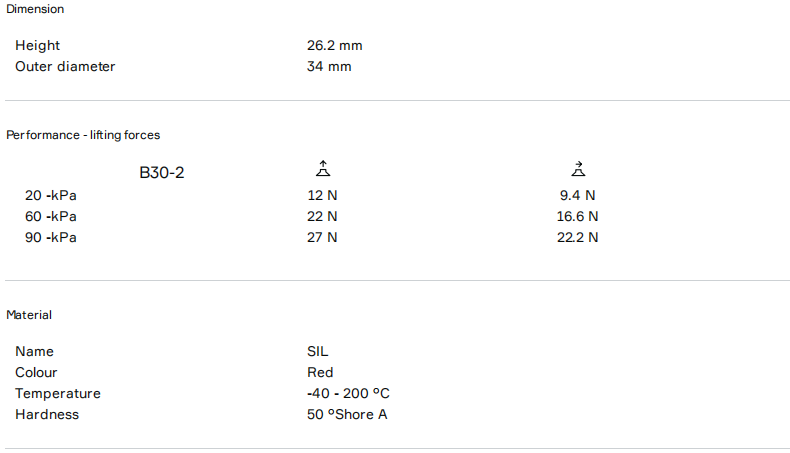This screenshot has height=453, width=790.
Task: Select the 34 mm diameter value
Action: pyautogui.click(x=329, y=67)
